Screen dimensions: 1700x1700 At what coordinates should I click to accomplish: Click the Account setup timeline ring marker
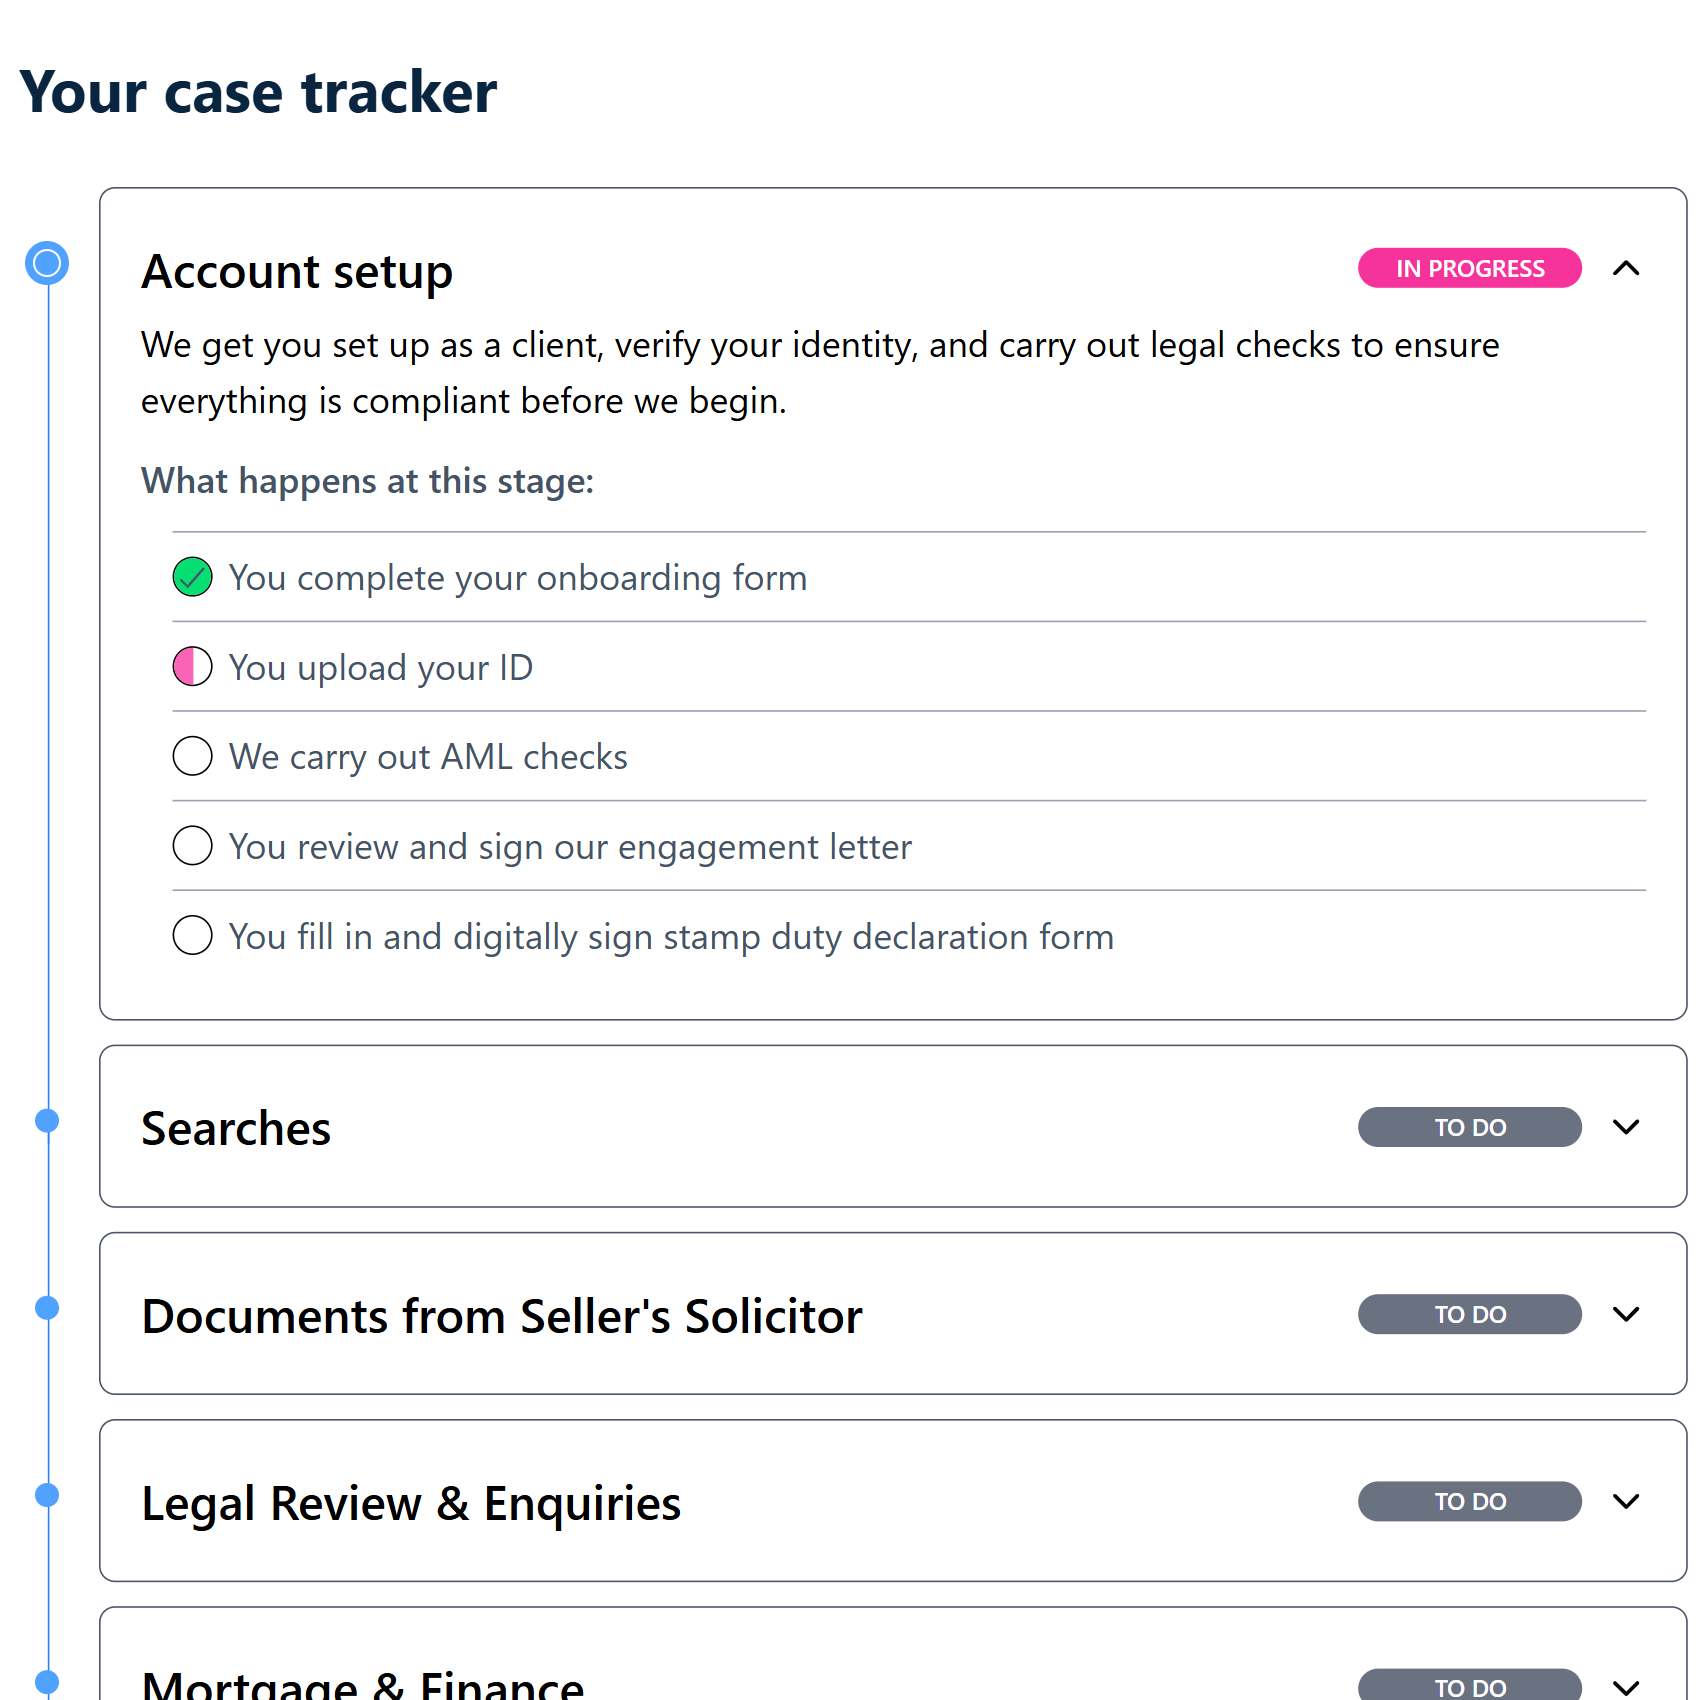coord(47,264)
